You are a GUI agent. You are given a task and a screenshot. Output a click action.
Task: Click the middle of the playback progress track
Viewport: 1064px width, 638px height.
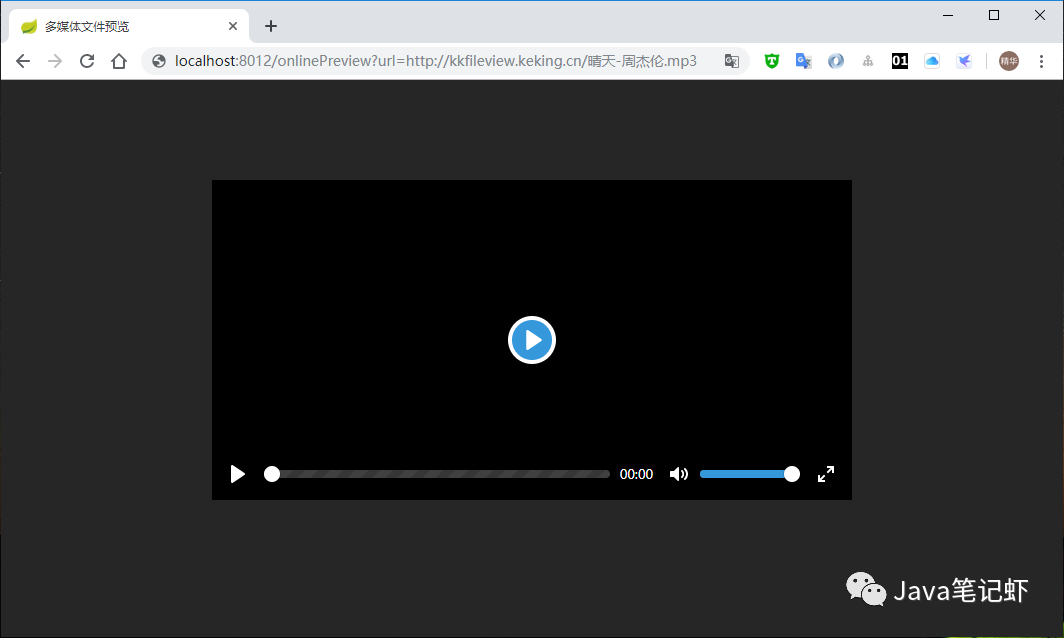tap(437, 474)
